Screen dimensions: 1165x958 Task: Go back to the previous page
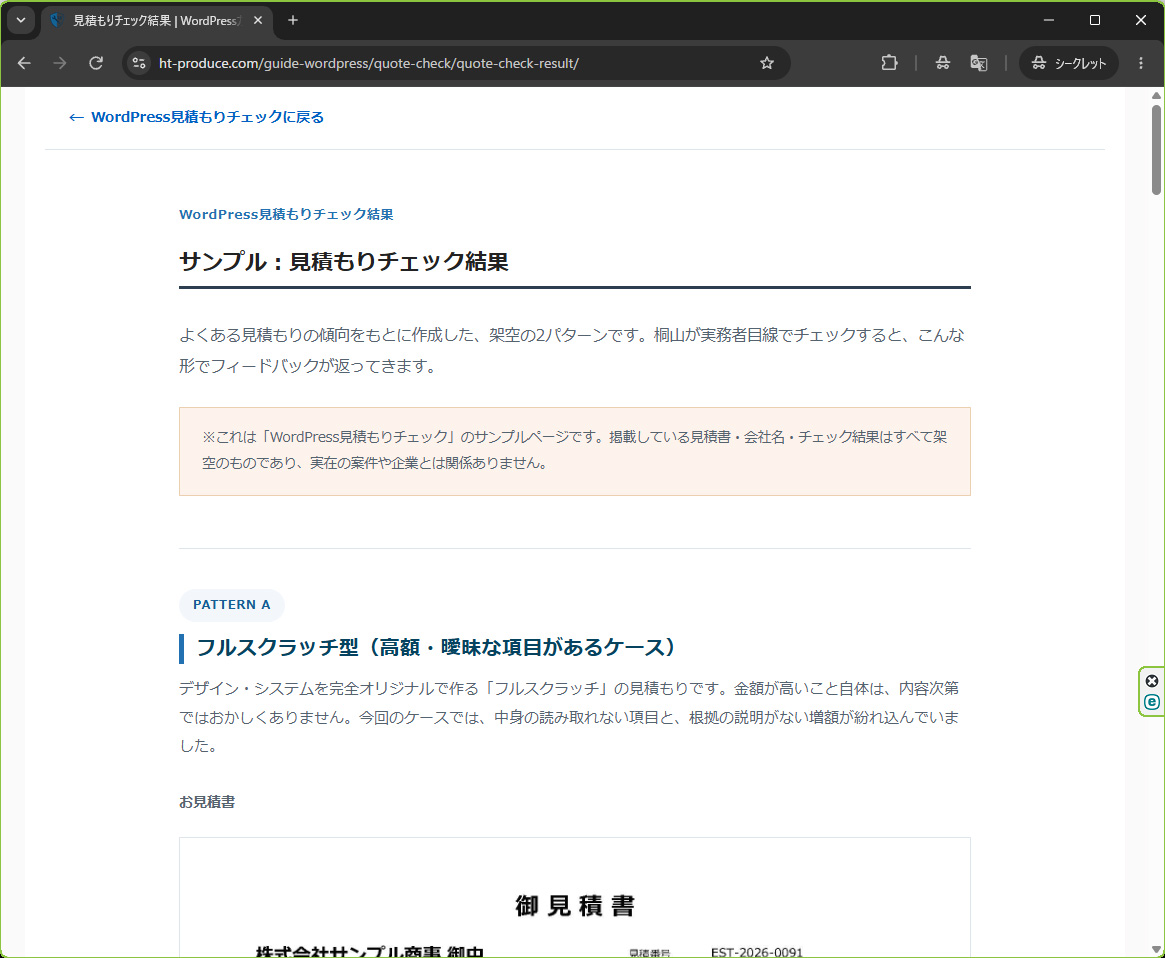pos(24,63)
